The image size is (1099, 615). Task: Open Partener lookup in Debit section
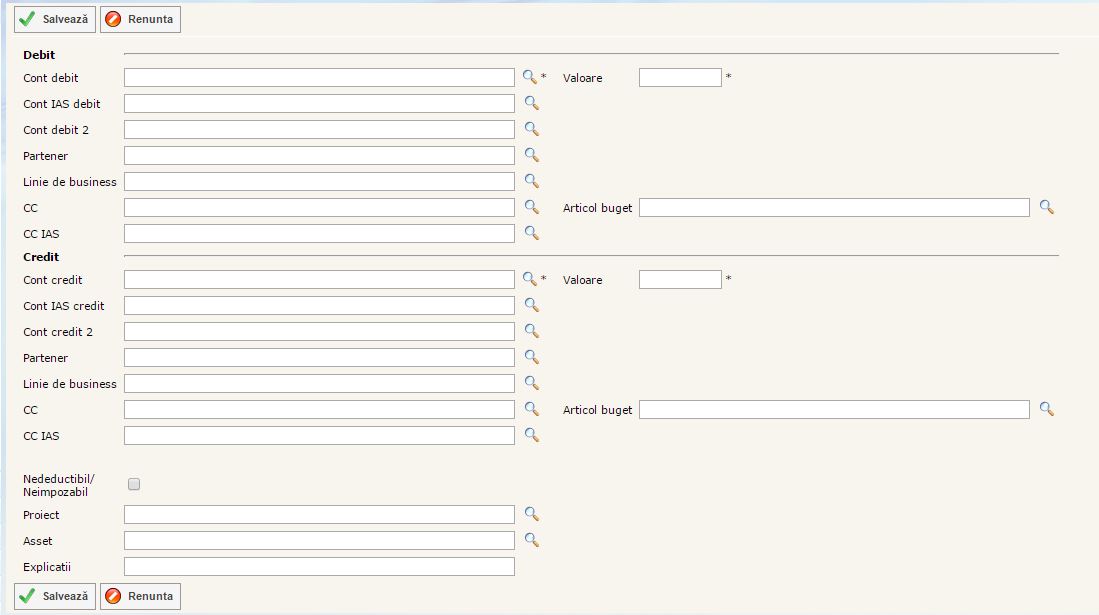[x=531, y=155]
